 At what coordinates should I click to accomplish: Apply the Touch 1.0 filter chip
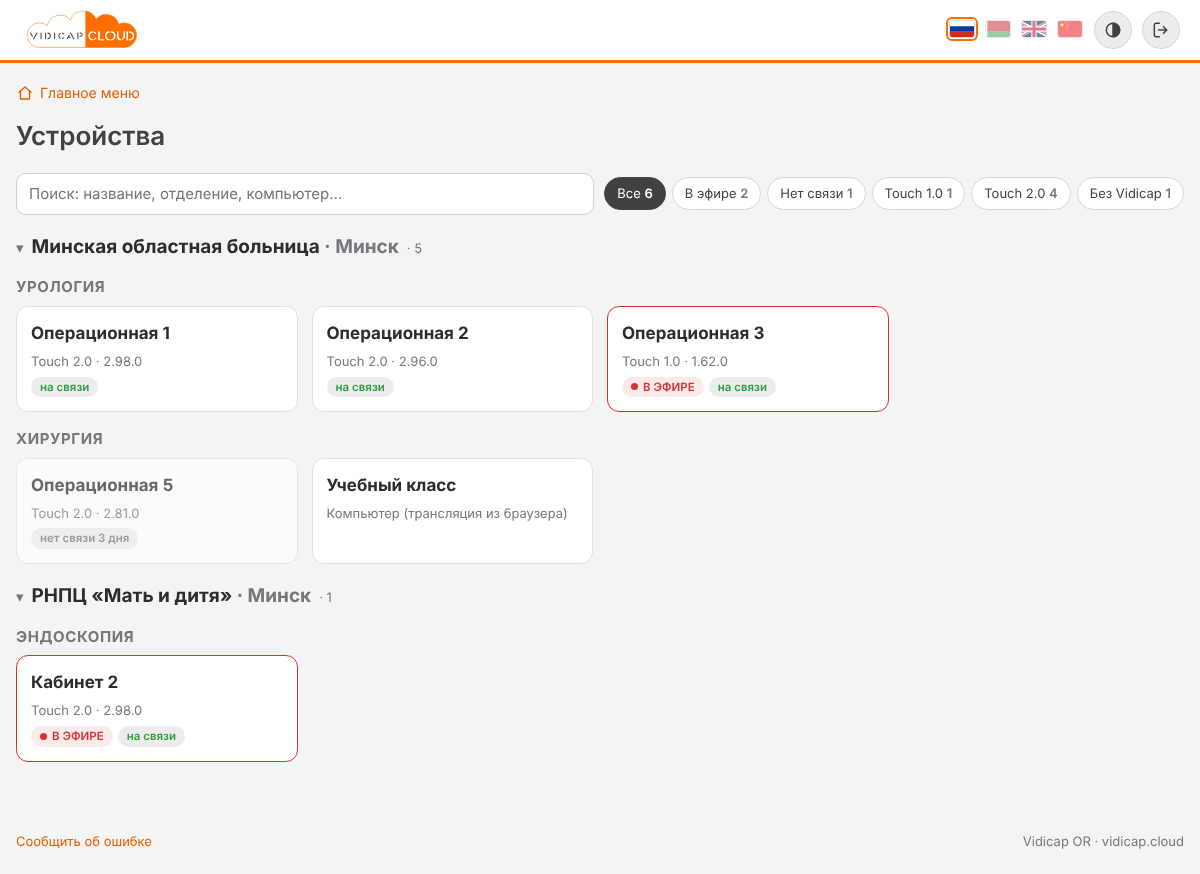[x=918, y=194]
